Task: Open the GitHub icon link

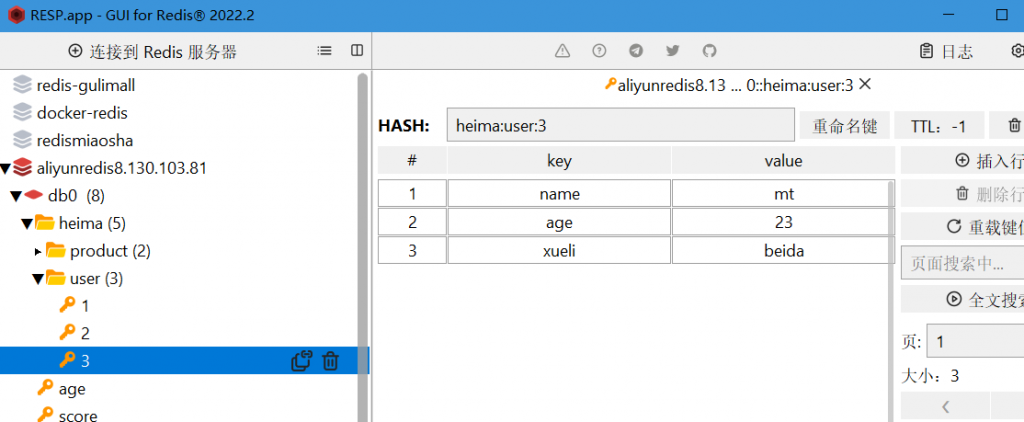Action: (709, 51)
